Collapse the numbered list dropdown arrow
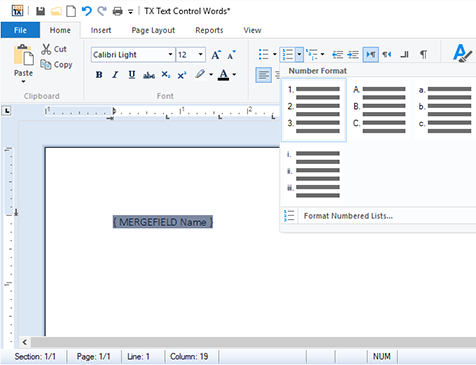Image resolution: width=476 pixels, height=365 pixels. click(299, 54)
